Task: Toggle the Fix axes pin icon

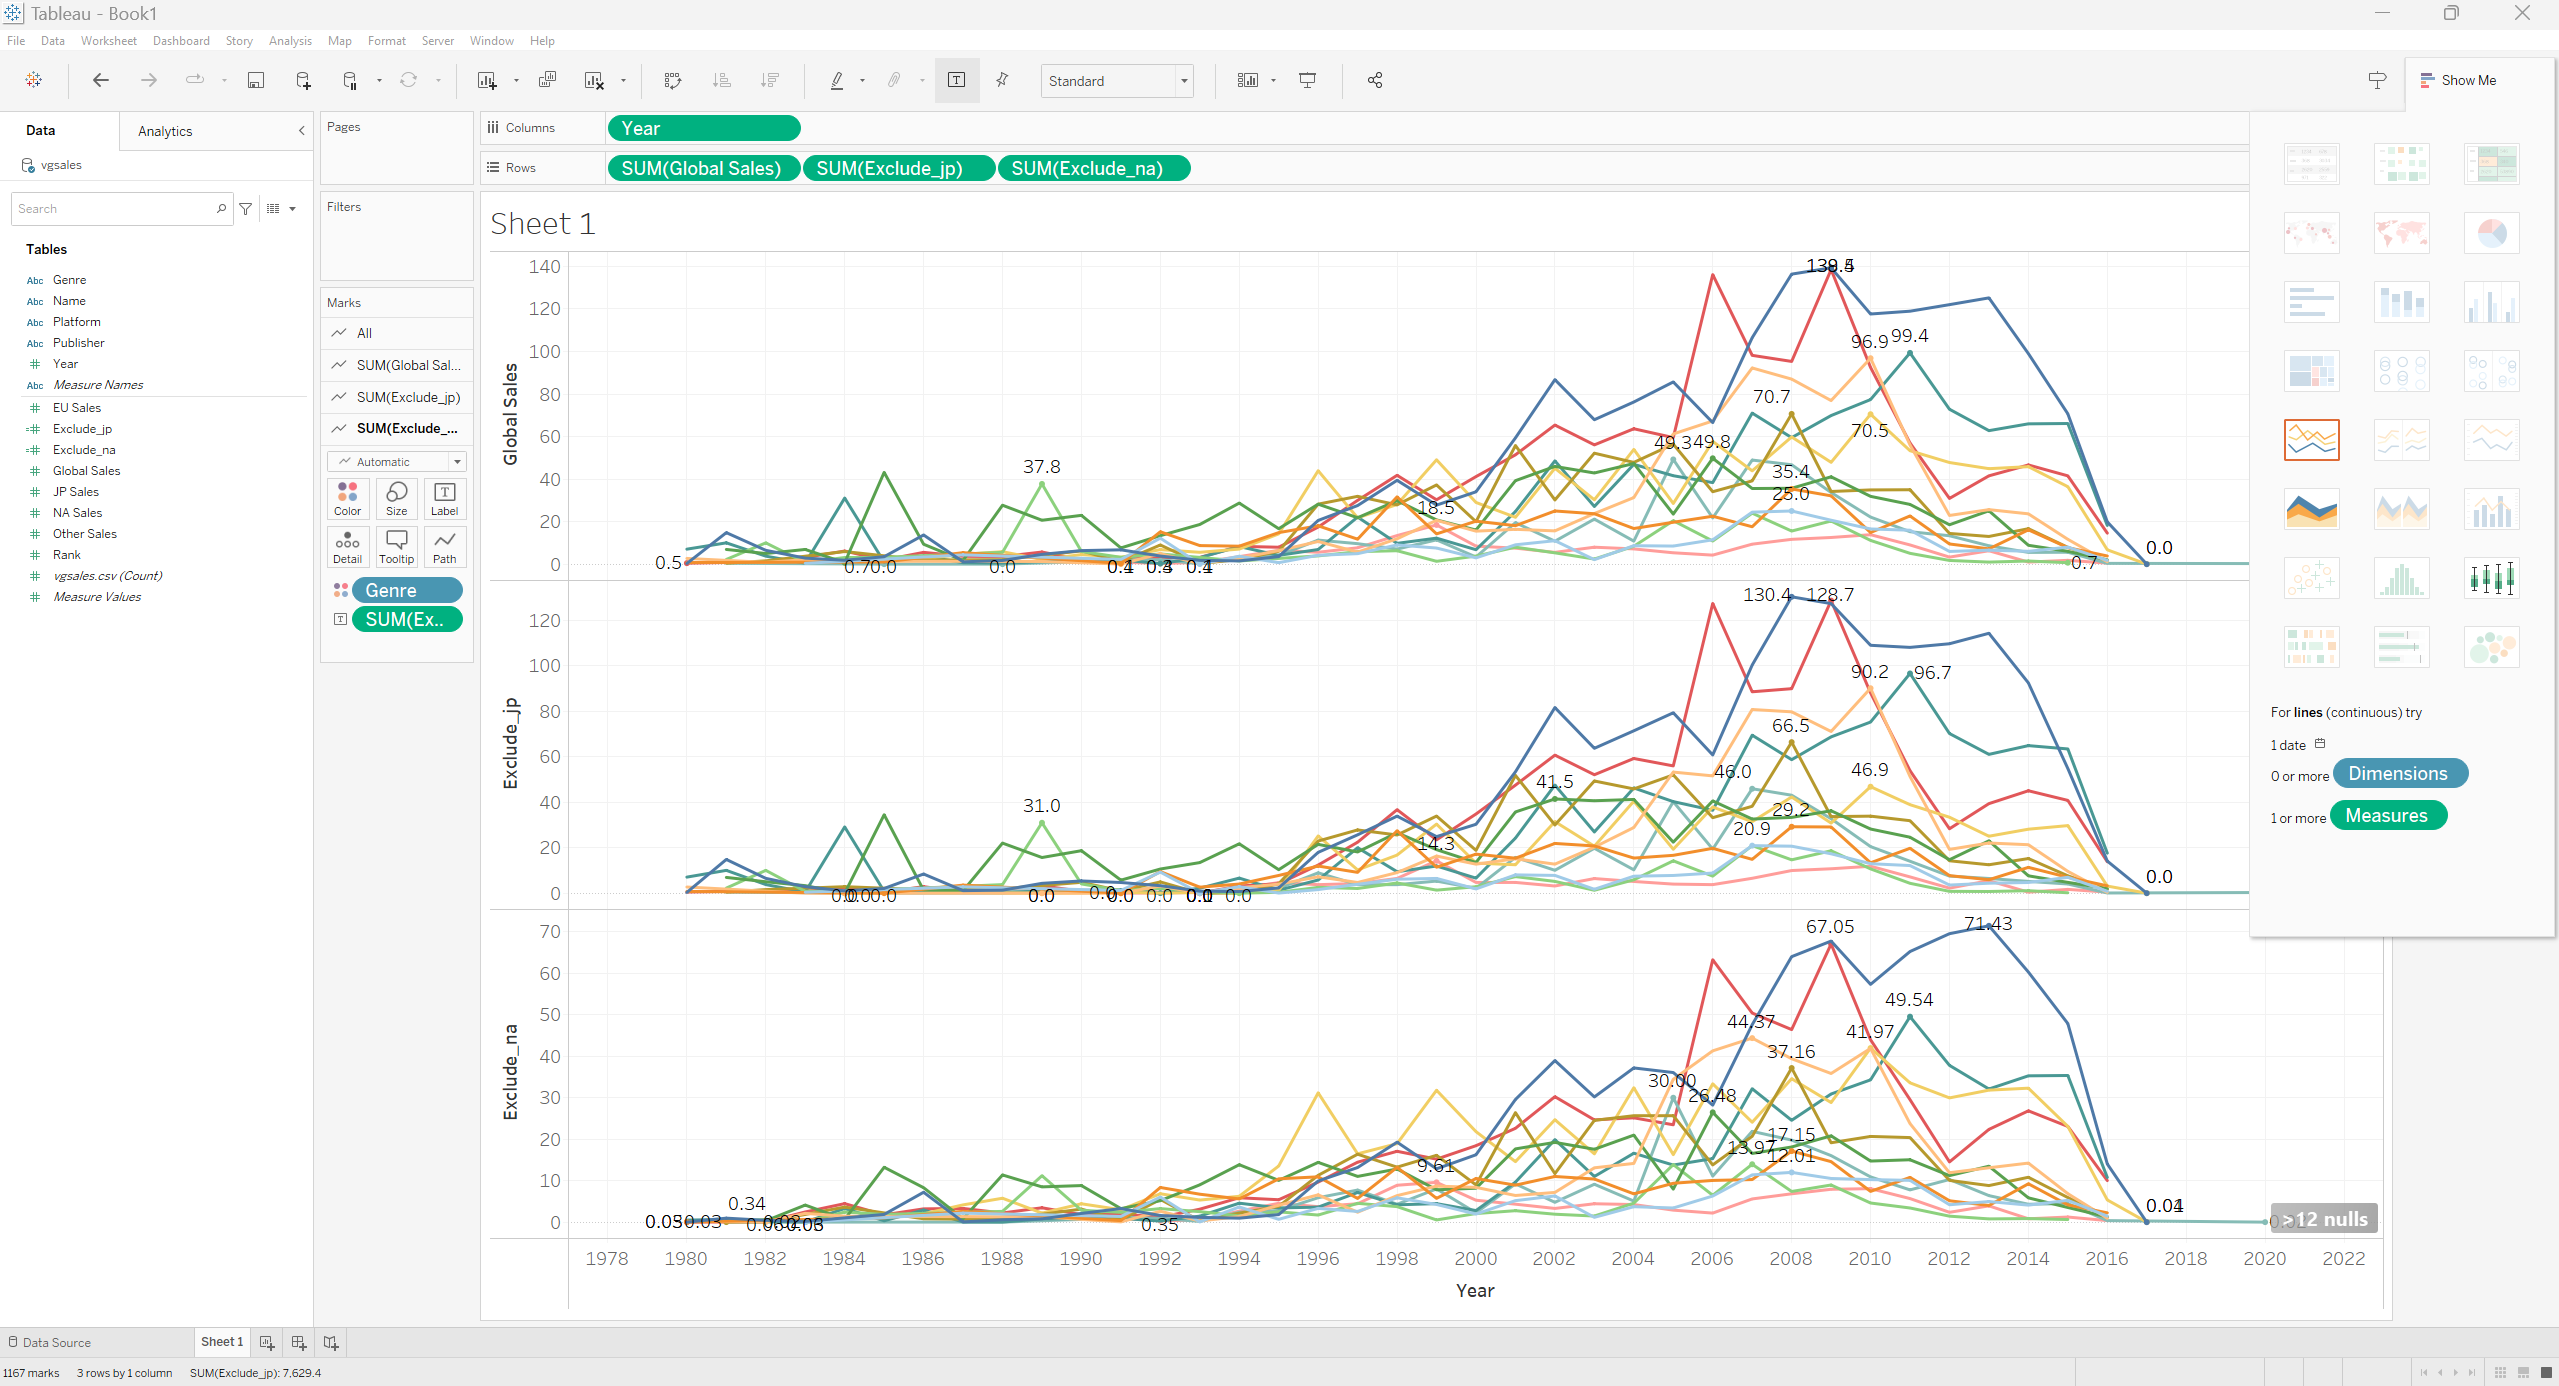Action: coord(1002,80)
